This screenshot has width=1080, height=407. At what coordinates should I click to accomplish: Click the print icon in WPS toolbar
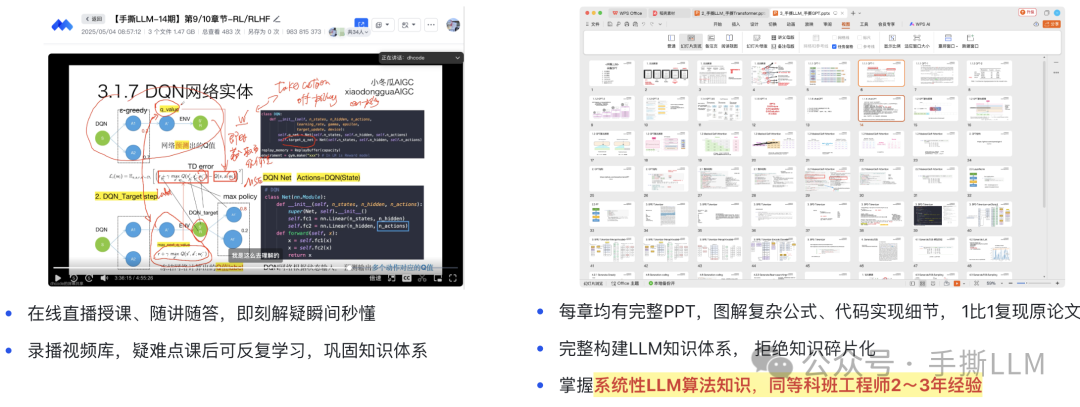(627, 24)
